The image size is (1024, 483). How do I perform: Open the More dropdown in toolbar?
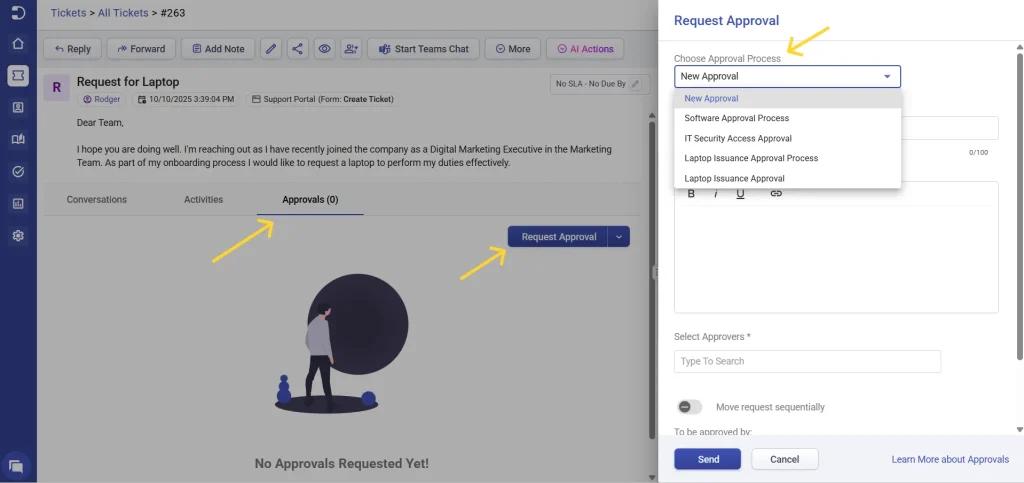tap(512, 49)
